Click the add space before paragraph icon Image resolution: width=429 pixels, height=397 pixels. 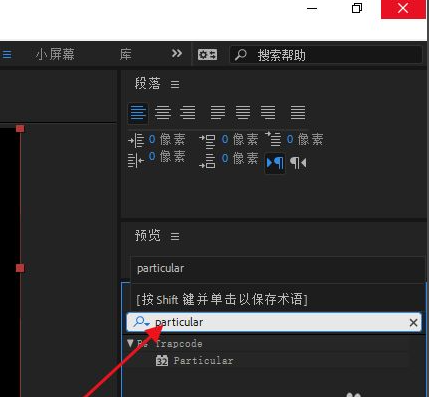207,141
